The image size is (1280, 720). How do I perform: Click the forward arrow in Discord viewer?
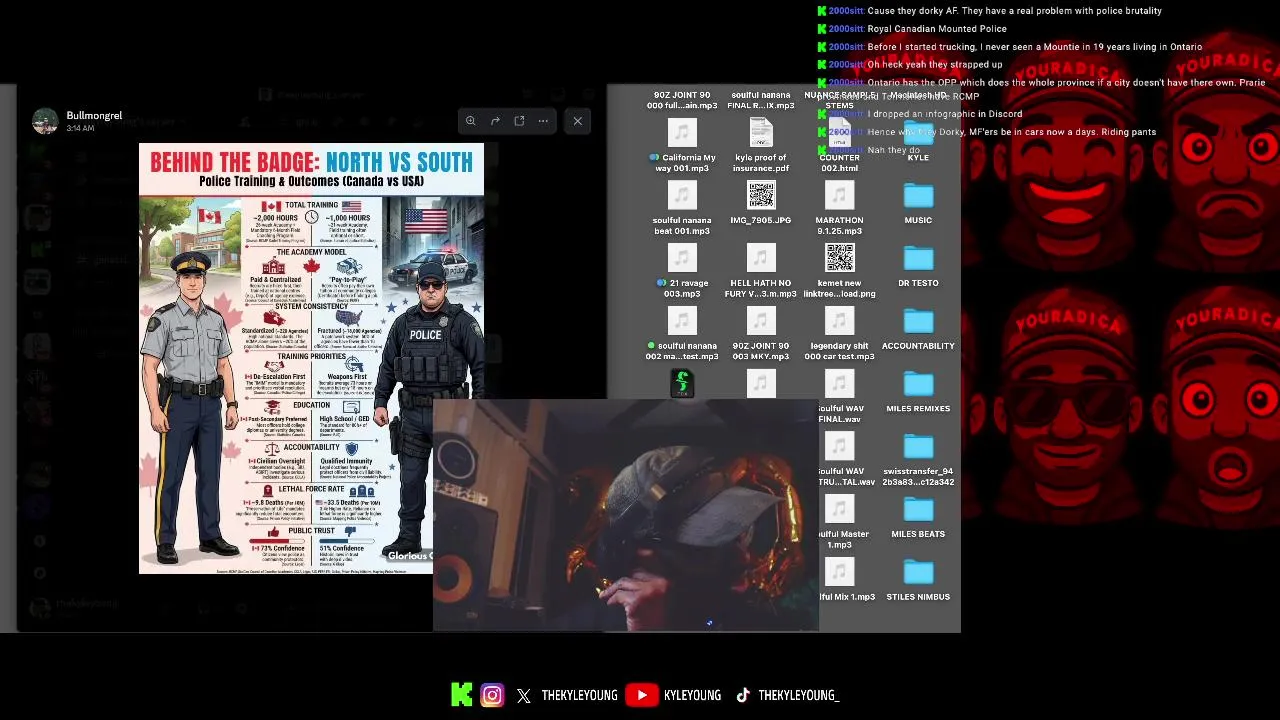(495, 121)
